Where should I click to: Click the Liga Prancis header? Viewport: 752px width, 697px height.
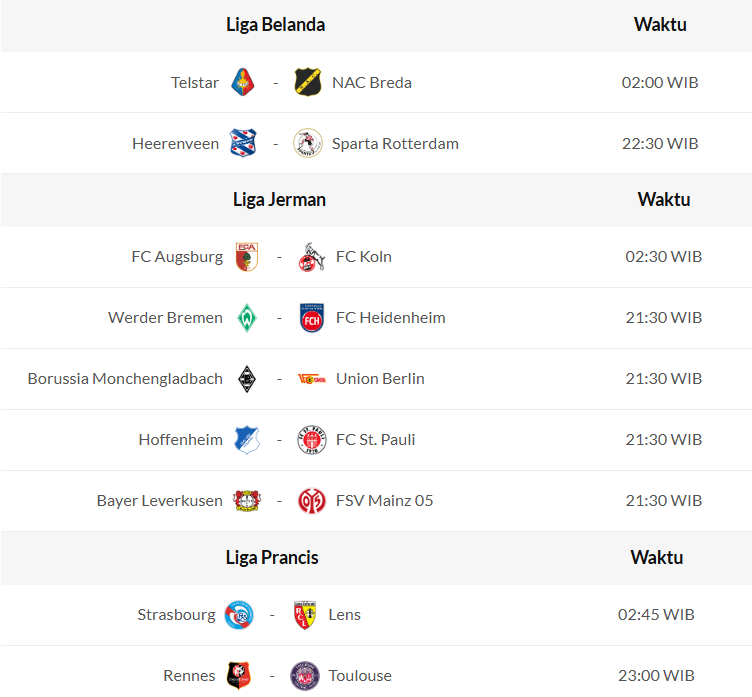[272, 558]
